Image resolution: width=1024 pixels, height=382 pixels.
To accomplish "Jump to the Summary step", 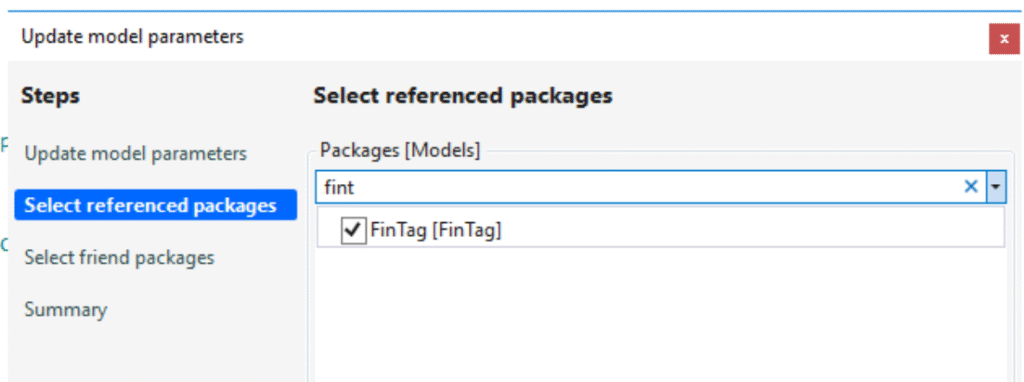I will point(66,310).
